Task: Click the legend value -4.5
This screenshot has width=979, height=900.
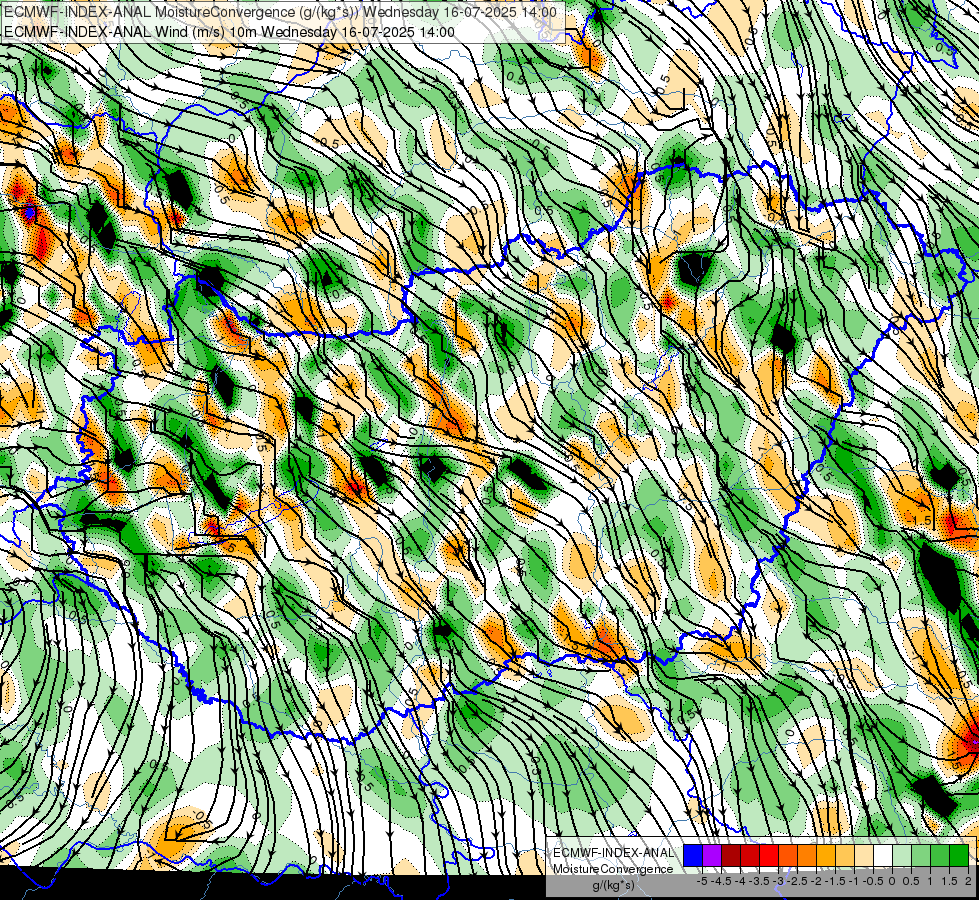Action: [x=721, y=881]
